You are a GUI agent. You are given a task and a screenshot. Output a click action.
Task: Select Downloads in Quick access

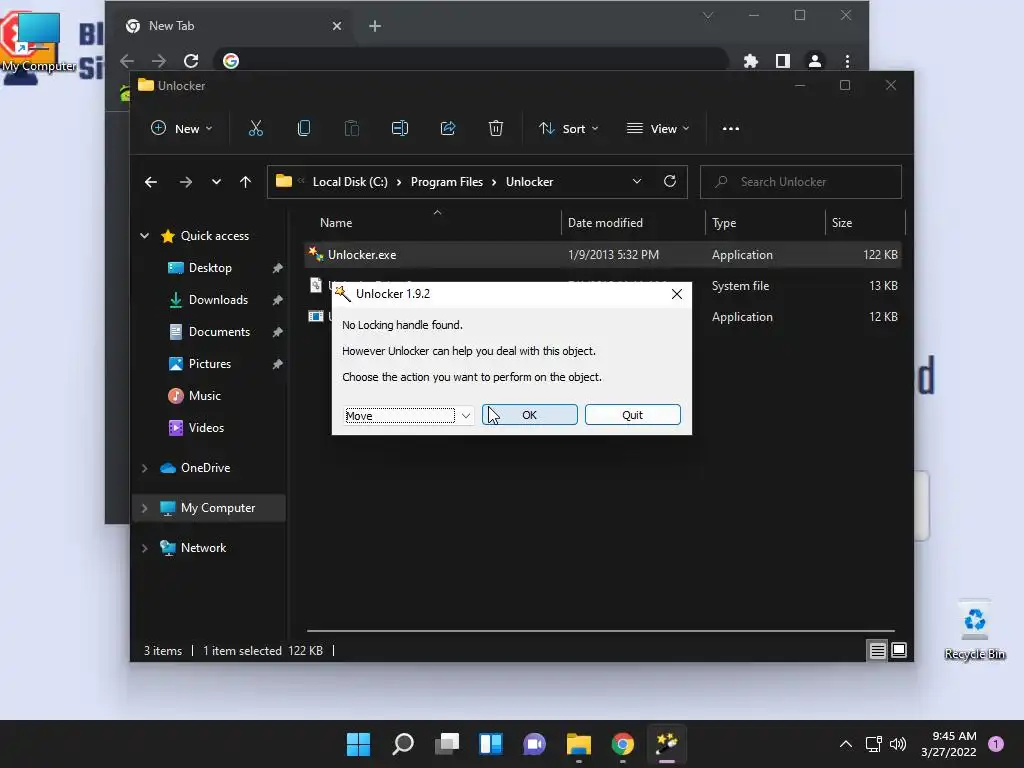(x=218, y=300)
